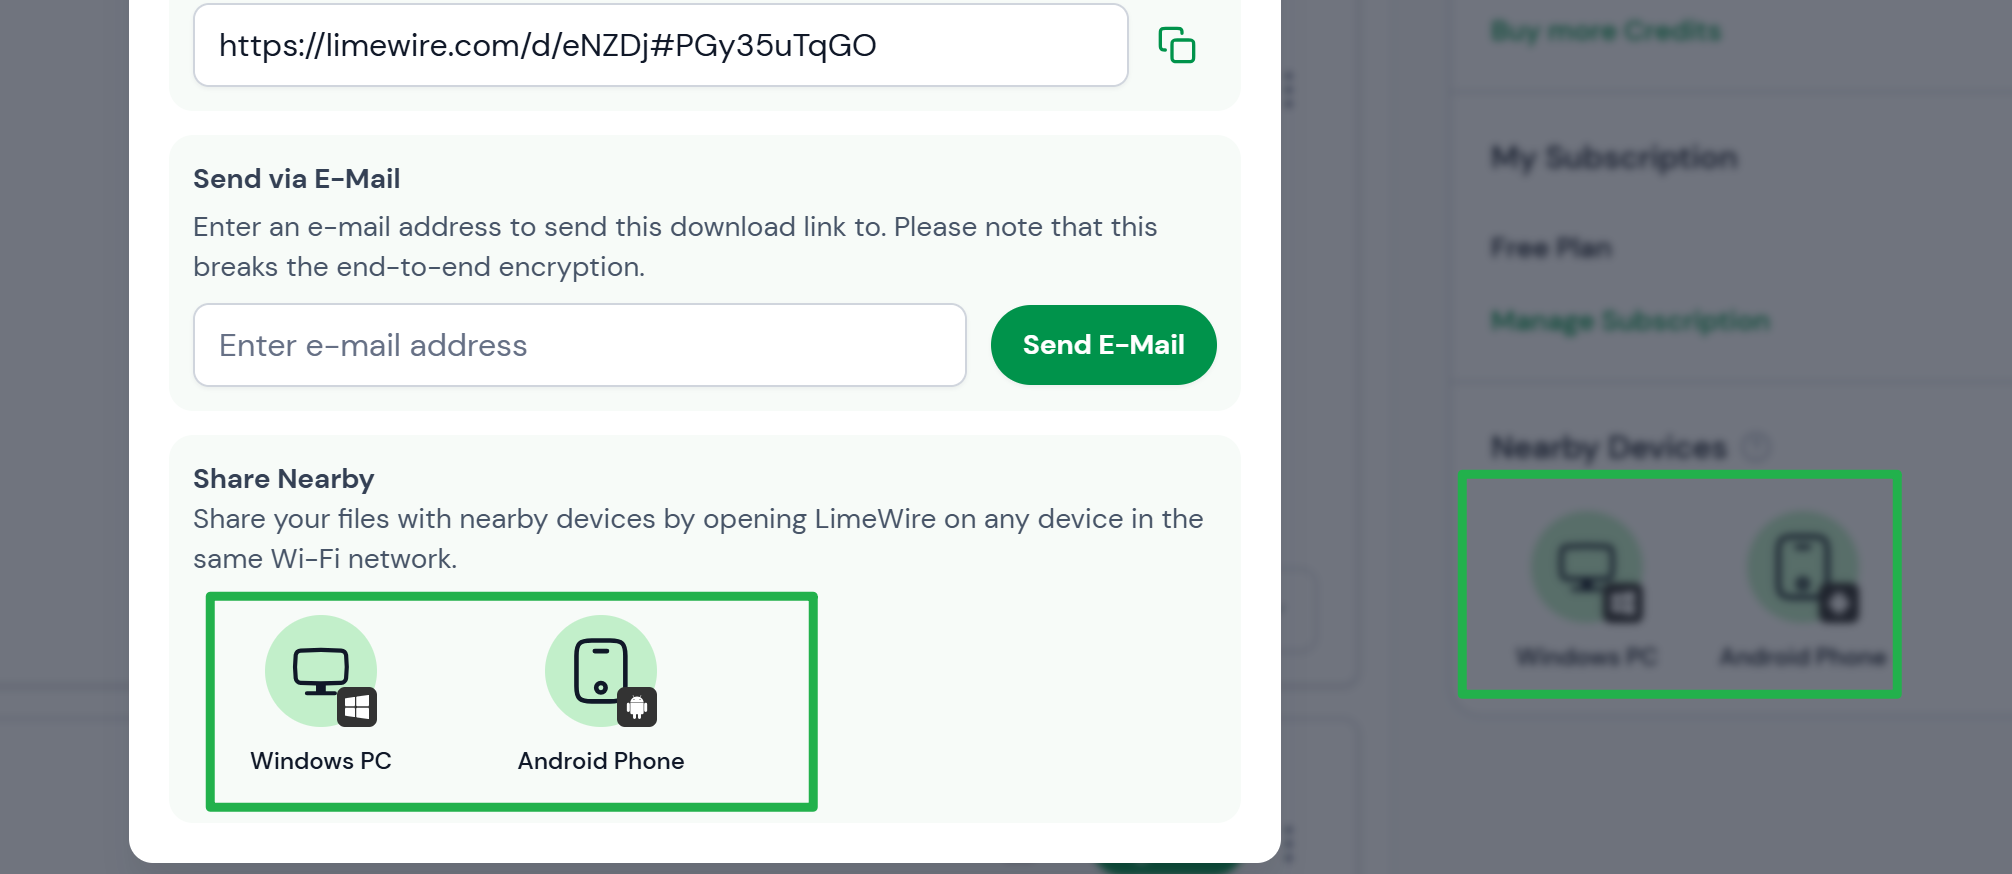Open the upper three-dot menu behind the dialog
This screenshot has height=874, width=2012.
[x=1288, y=90]
